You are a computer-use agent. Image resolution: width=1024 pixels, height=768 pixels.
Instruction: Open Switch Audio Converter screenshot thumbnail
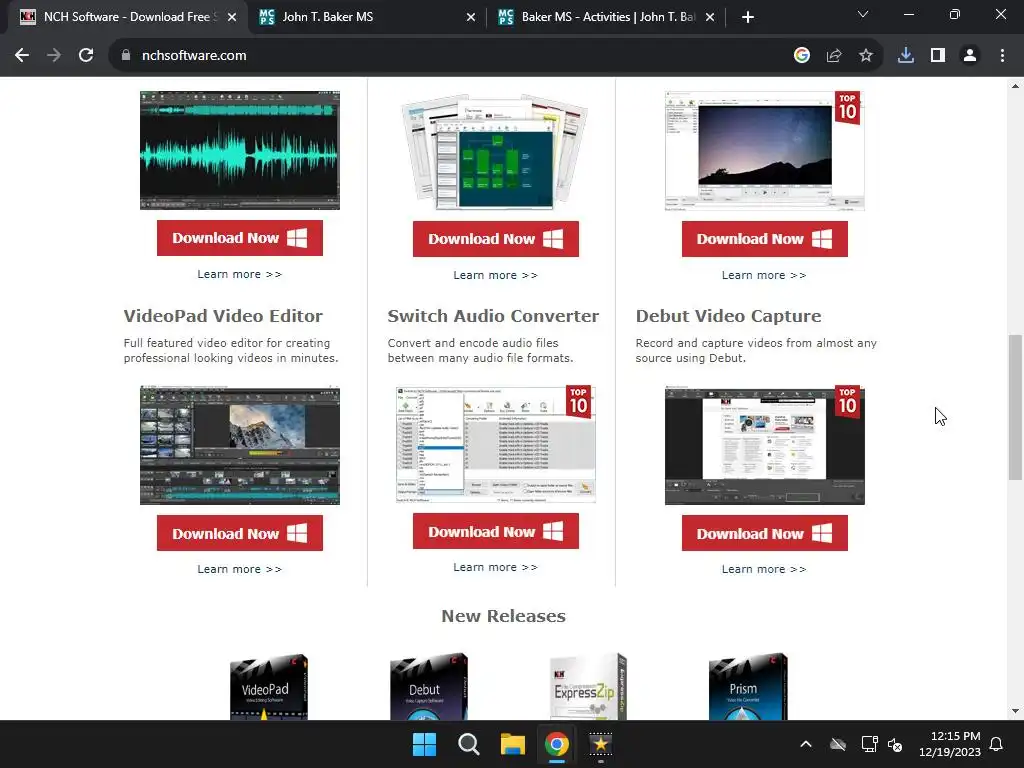tap(496, 444)
